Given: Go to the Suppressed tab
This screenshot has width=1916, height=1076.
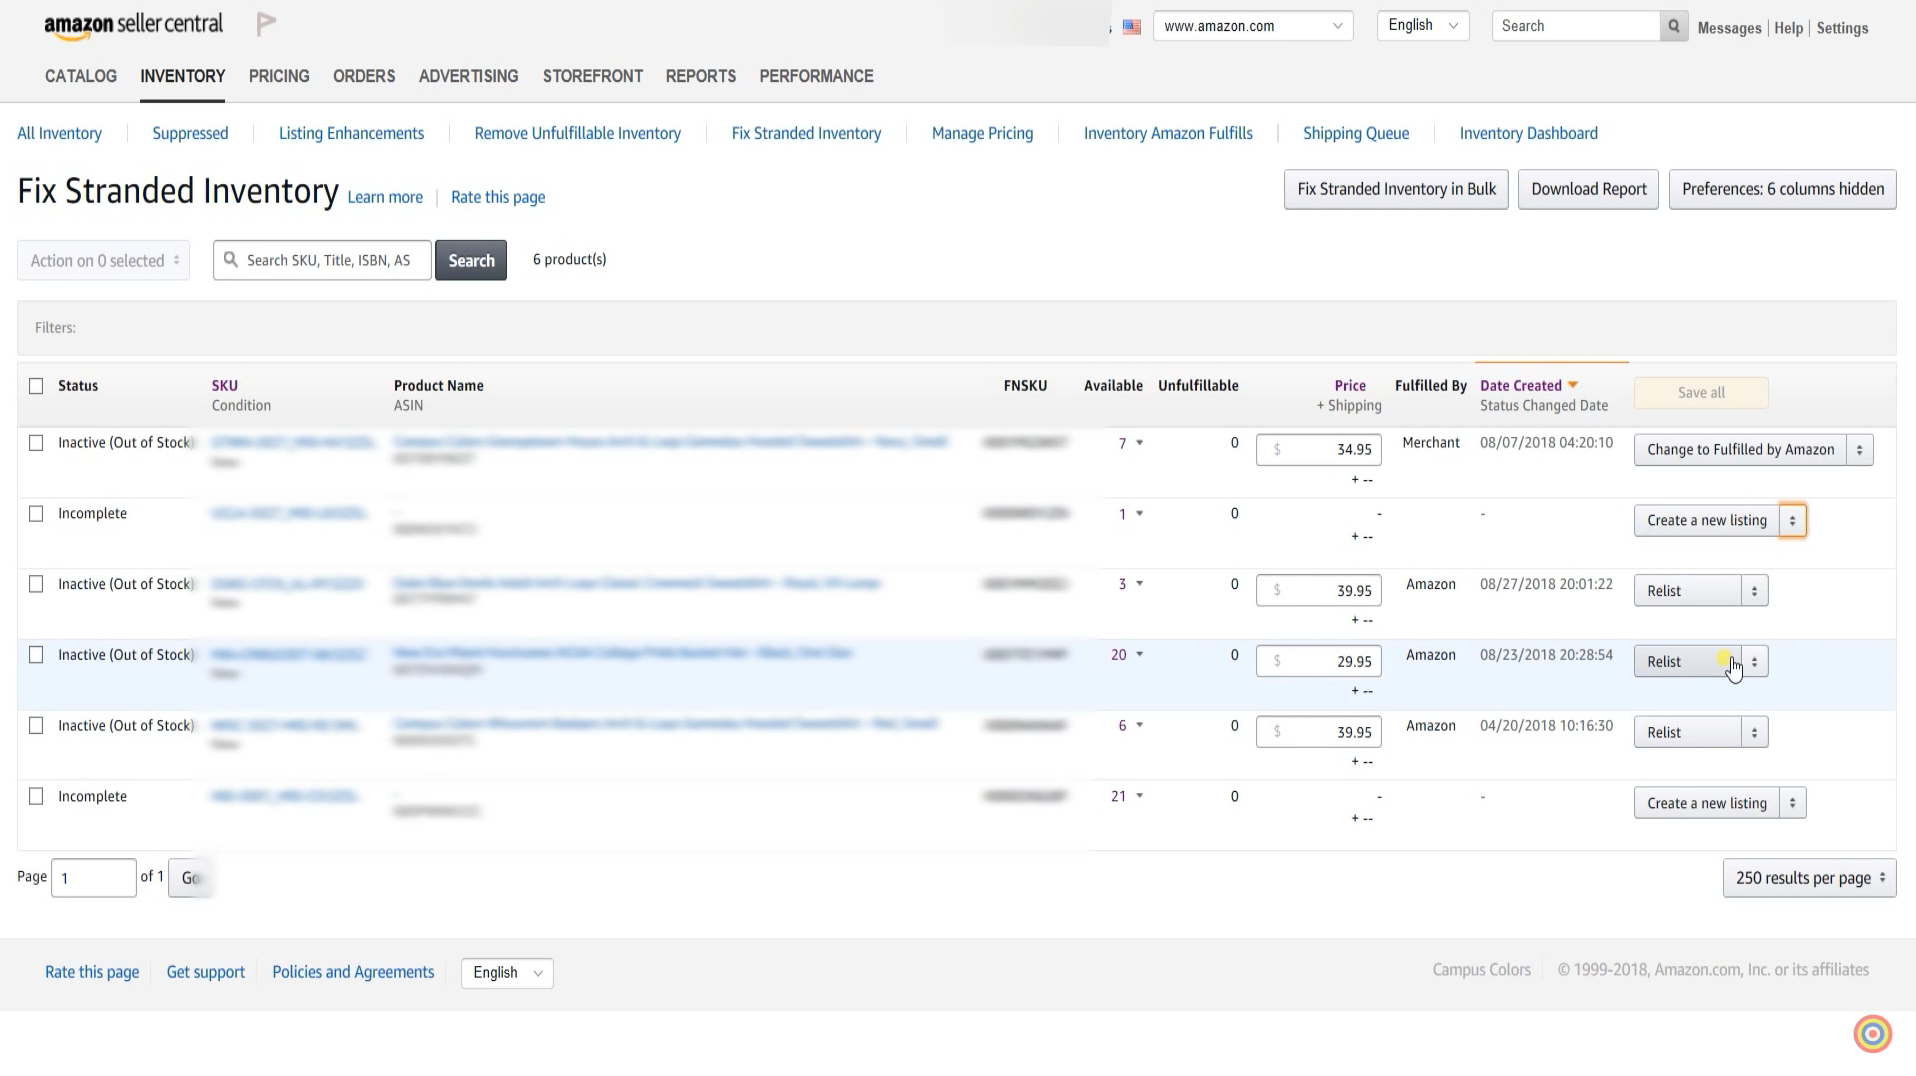Looking at the screenshot, I should 190,133.
